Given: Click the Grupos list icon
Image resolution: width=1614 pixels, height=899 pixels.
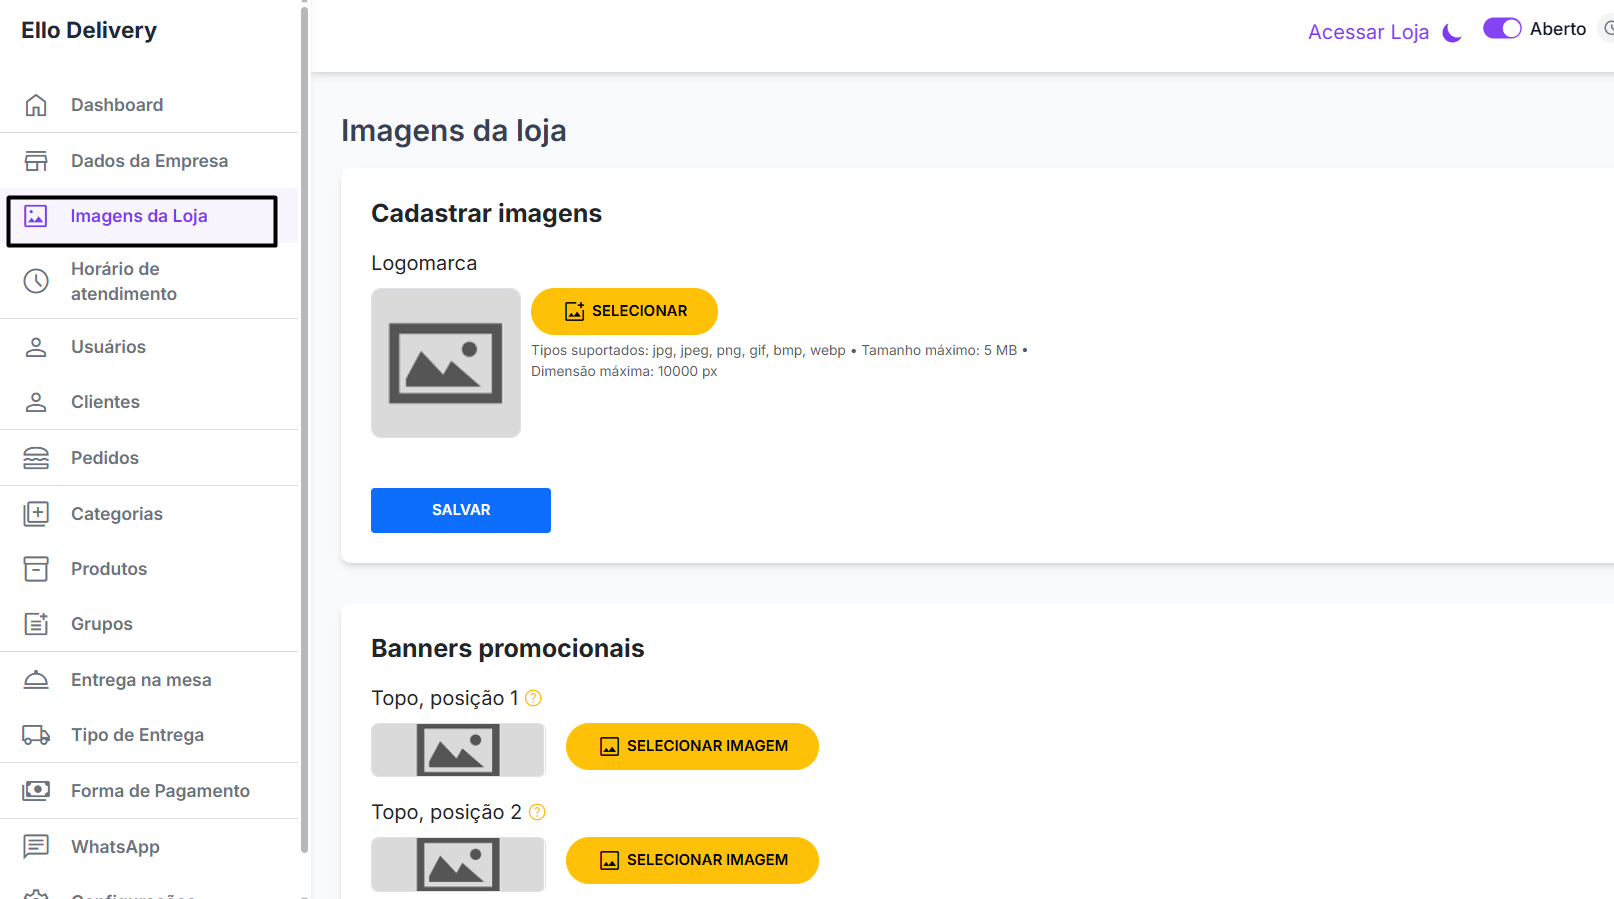Looking at the screenshot, I should tap(36, 624).
